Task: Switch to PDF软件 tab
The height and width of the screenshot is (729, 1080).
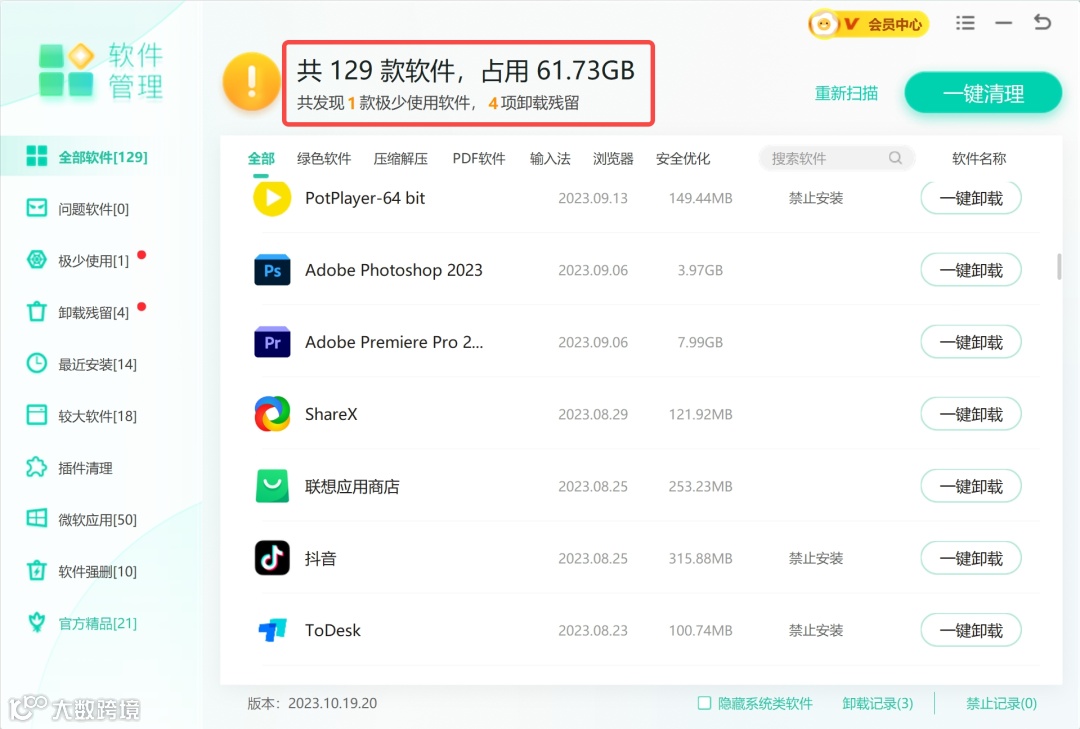Action: point(479,158)
